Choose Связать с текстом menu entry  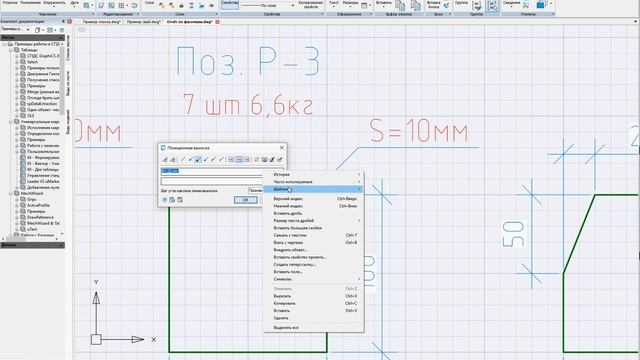313,236
